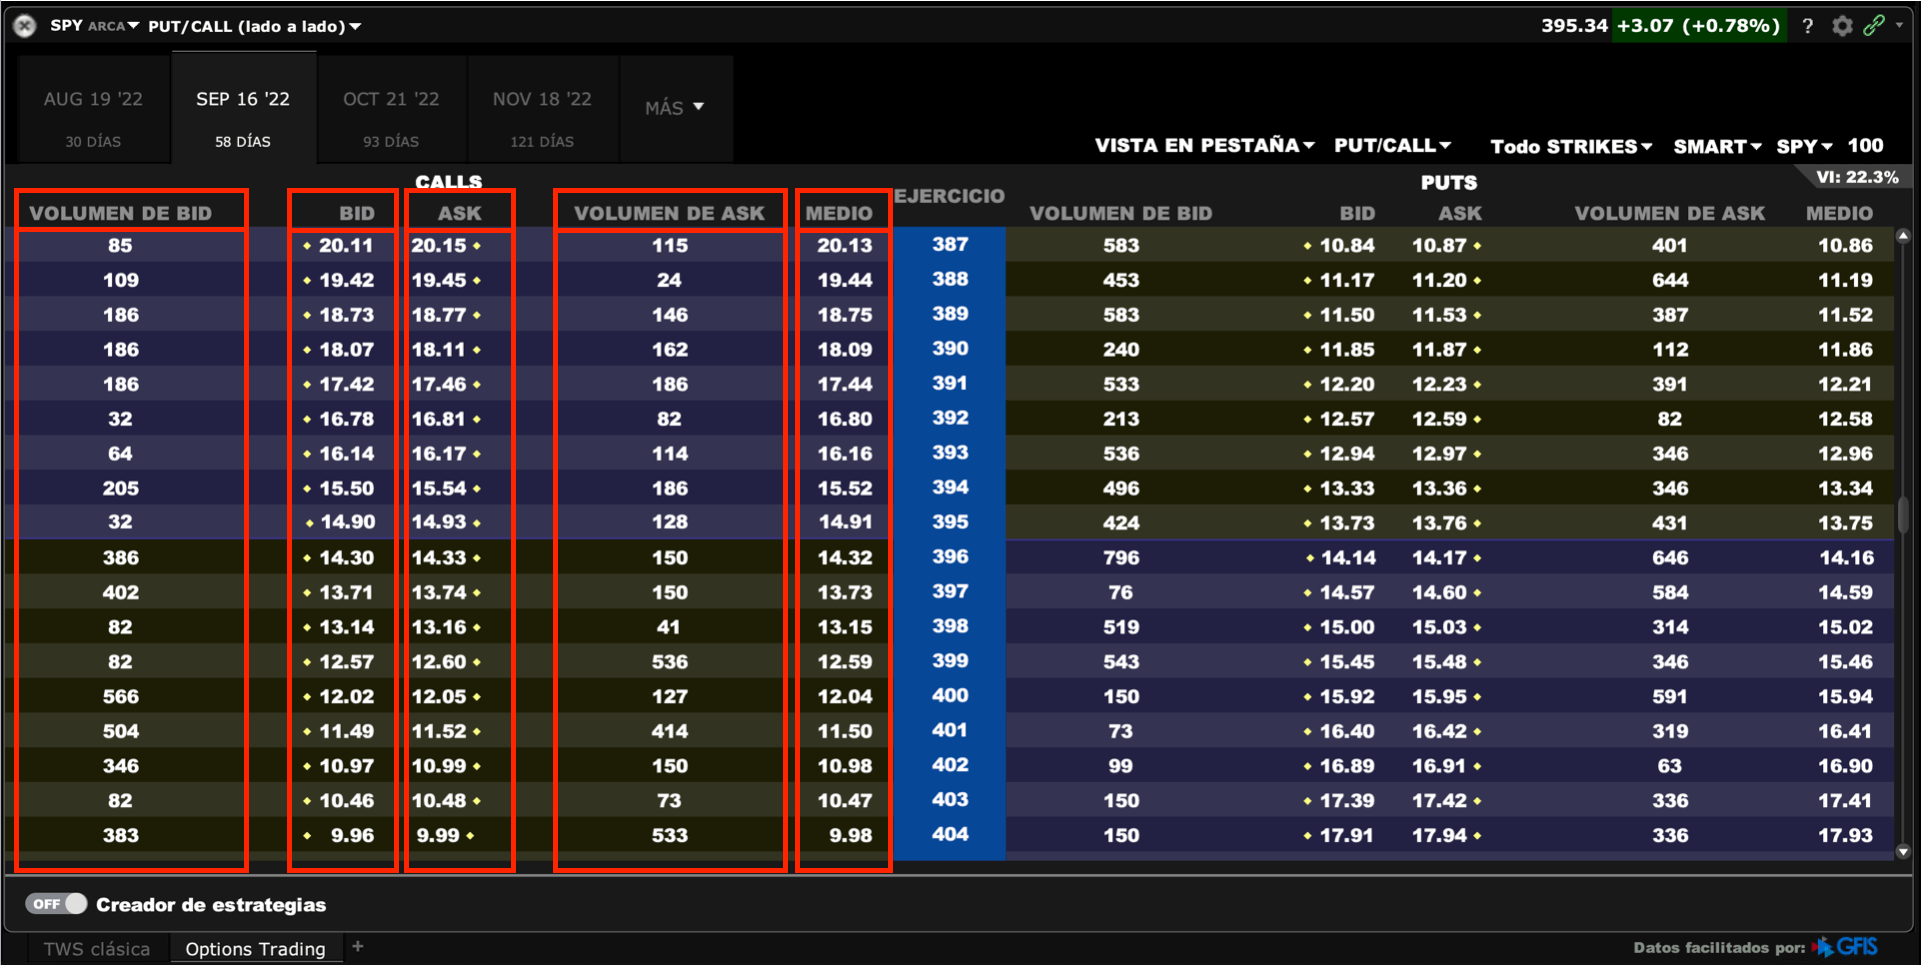Click call ask 19.45 at strike 388
1921x965 pixels.
(x=439, y=280)
